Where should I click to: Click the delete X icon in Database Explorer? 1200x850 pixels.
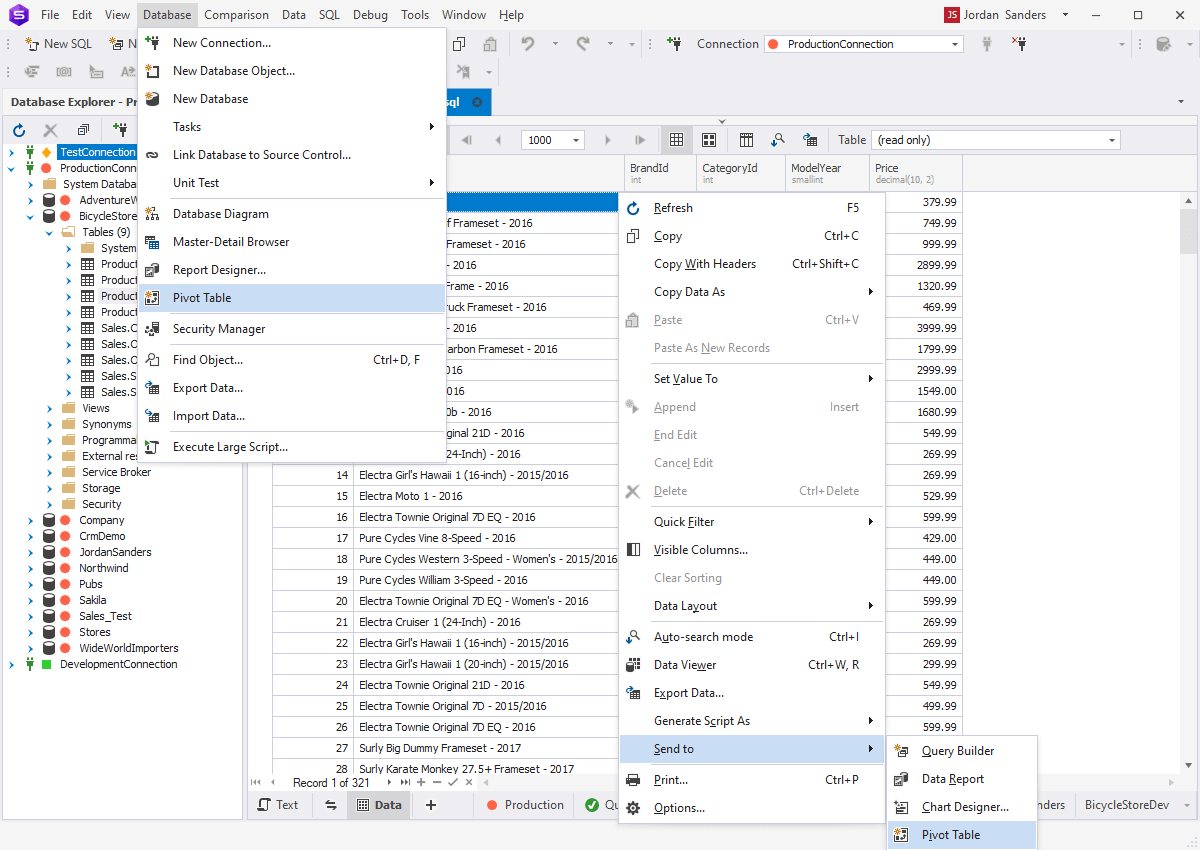50,130
